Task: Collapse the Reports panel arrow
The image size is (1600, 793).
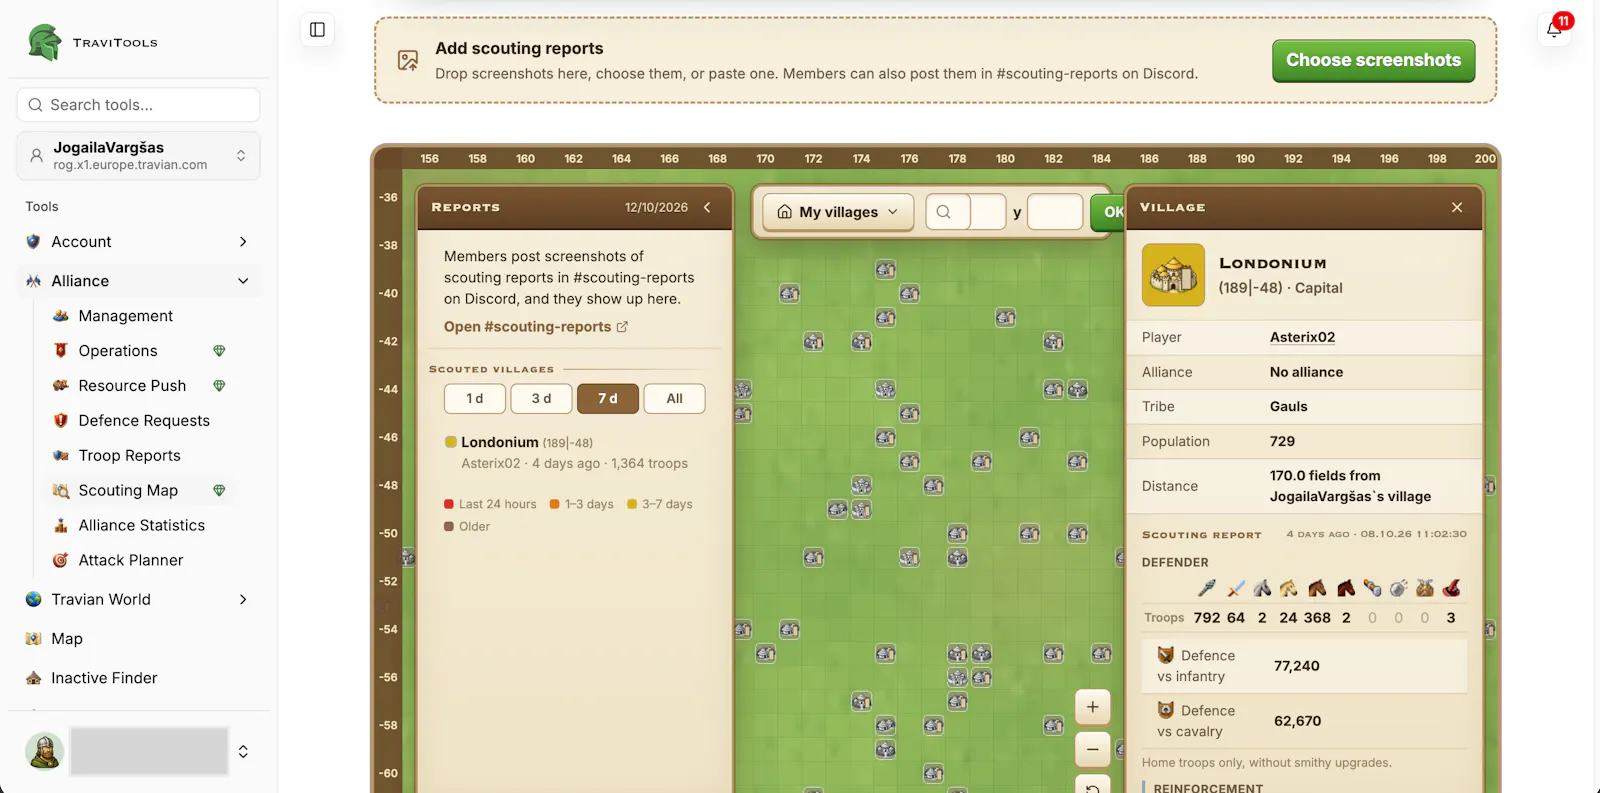Action: coord(707,207)
